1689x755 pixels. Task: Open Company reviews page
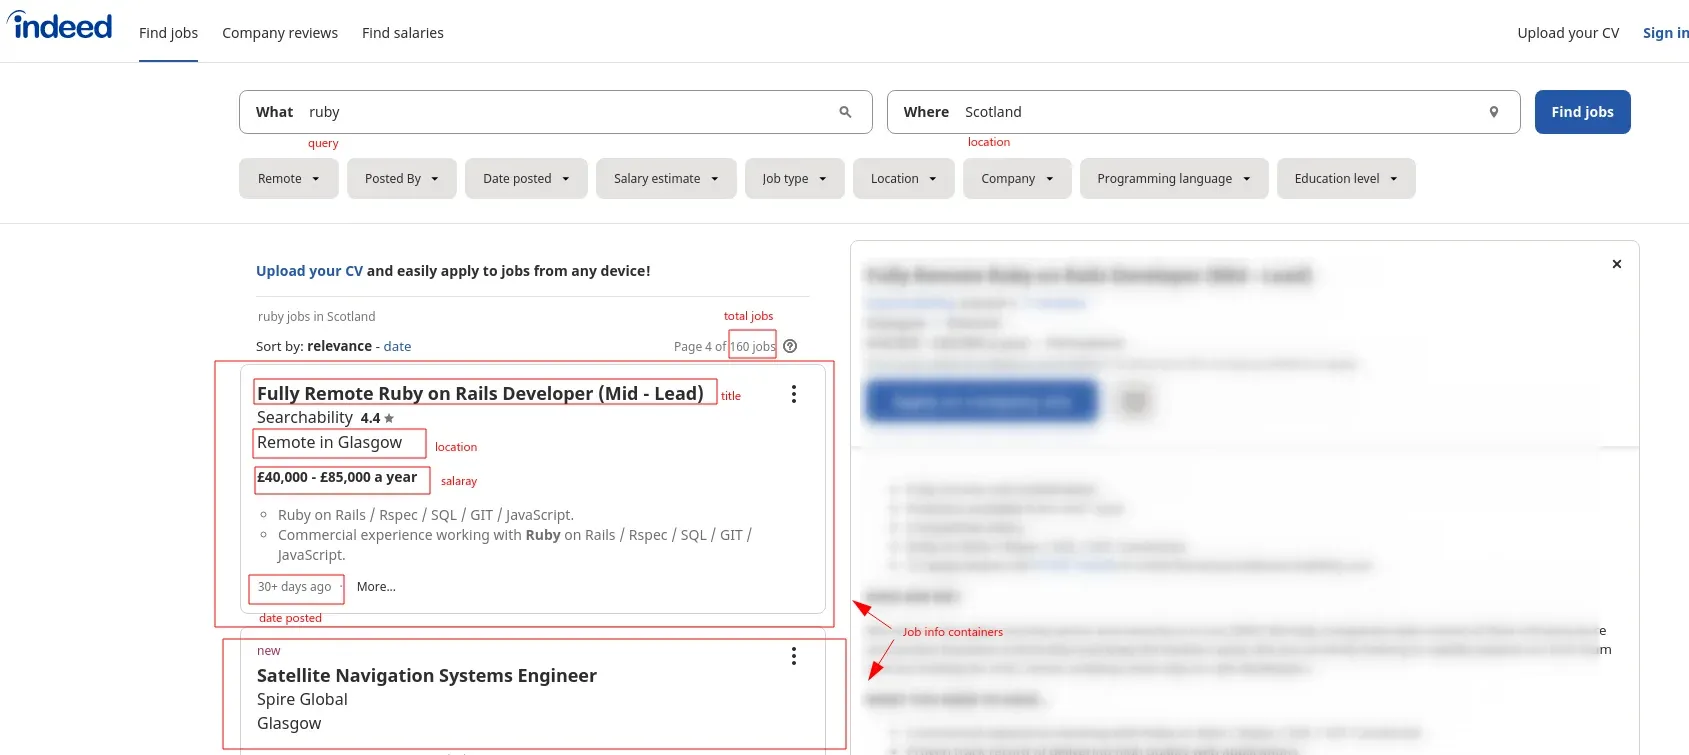click(x=280, y=33)
